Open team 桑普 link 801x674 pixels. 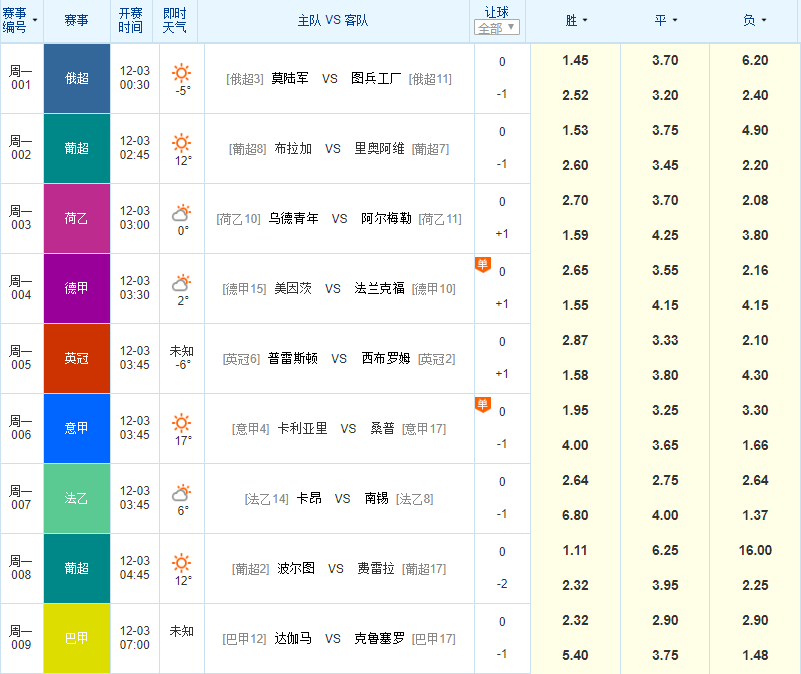pos(383,428)
